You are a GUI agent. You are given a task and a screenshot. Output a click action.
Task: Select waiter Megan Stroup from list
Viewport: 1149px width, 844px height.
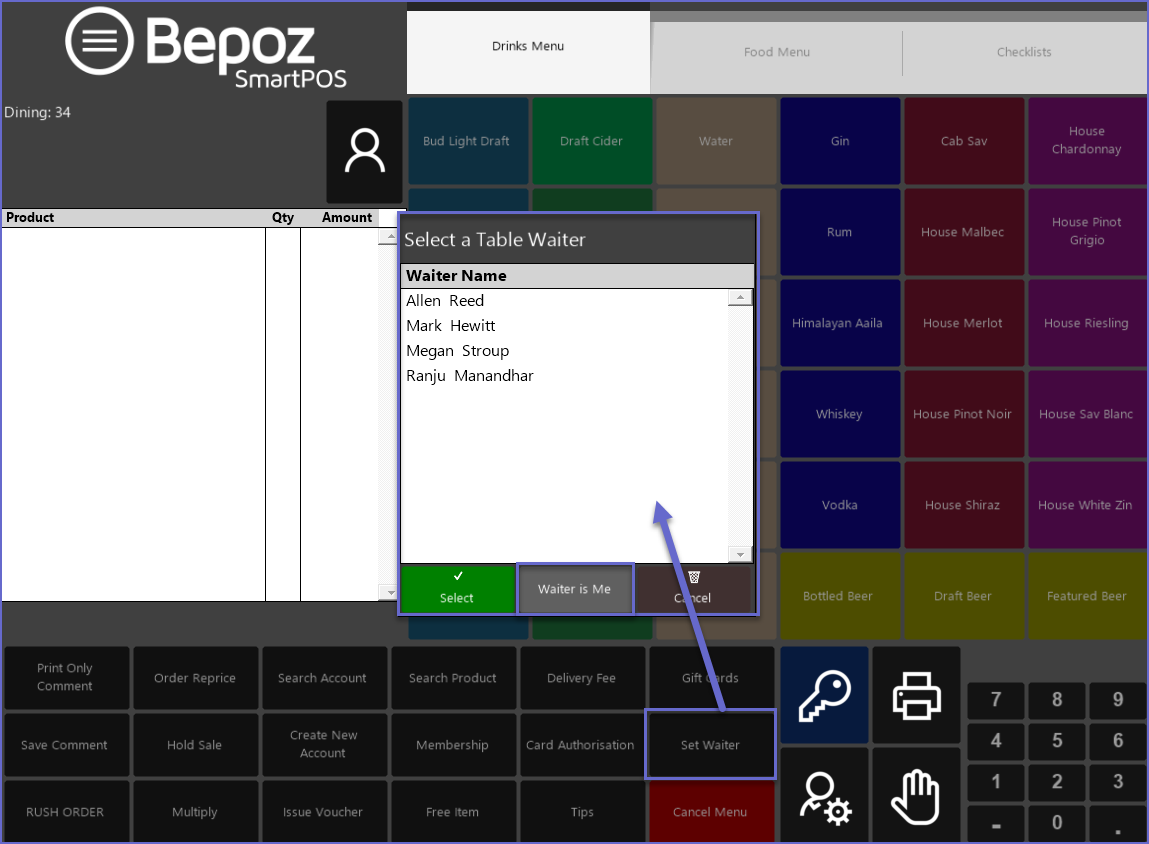point(458,351)
